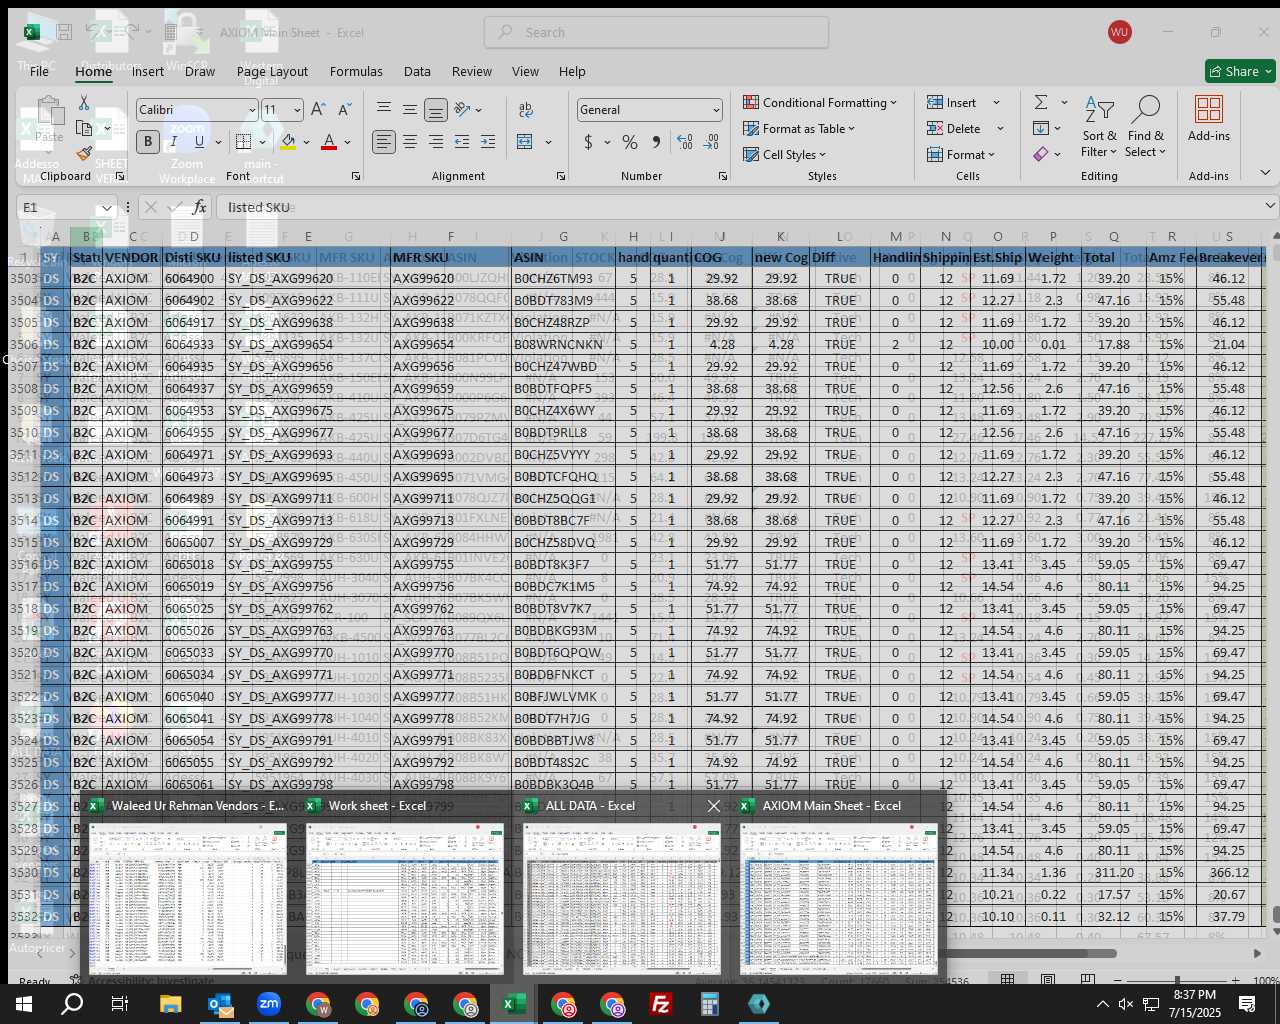Click the Wrap Text icon
Image resolution: width=1280 pixels, height=1024 pixels.
click(x=526, y=110)
